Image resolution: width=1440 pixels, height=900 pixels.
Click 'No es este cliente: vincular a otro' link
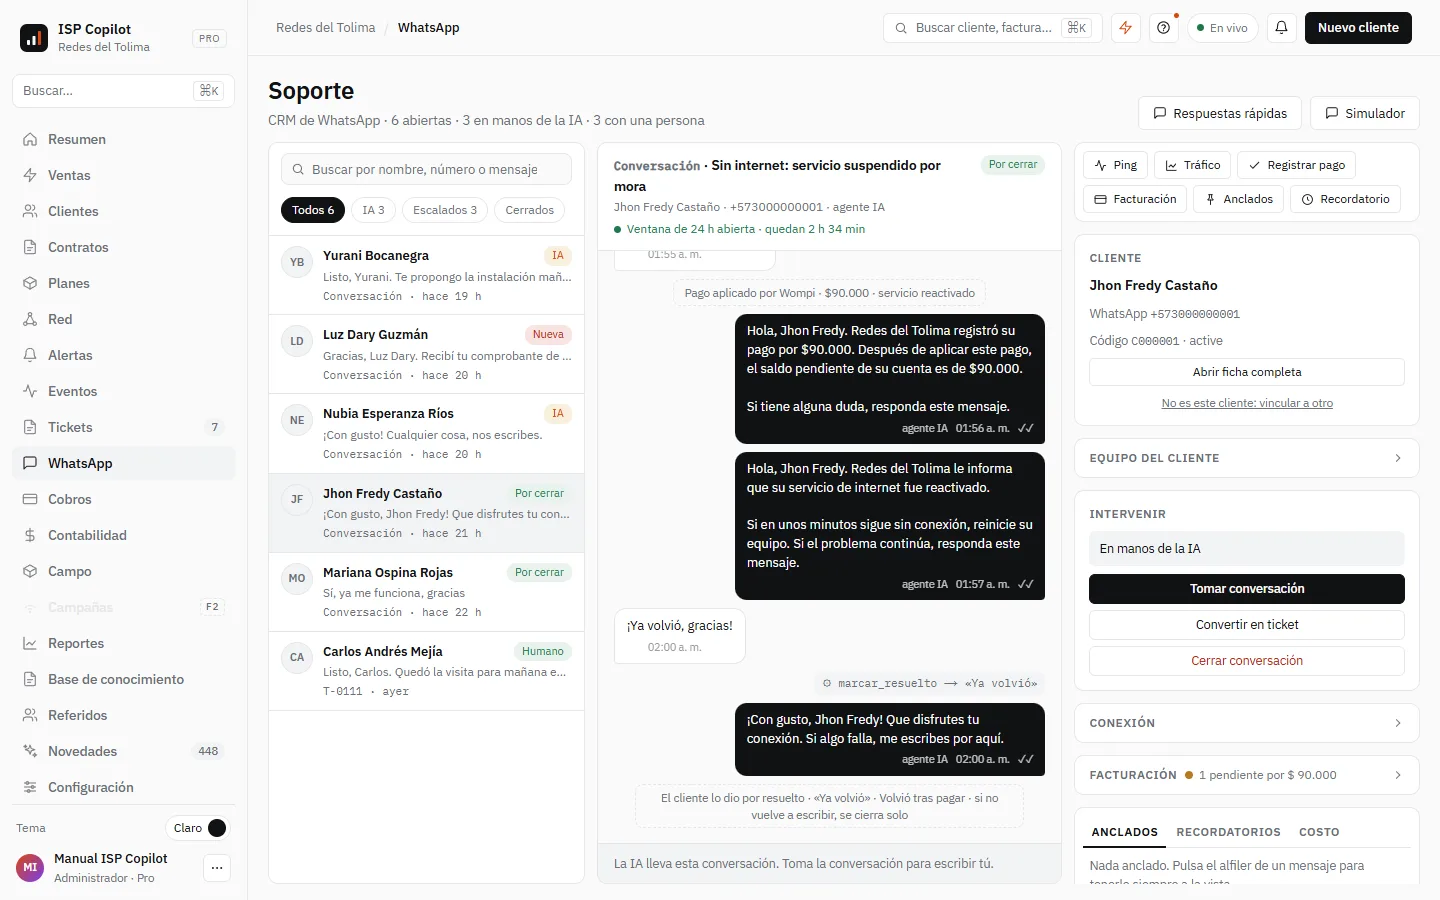click(x=1247, y=403)
